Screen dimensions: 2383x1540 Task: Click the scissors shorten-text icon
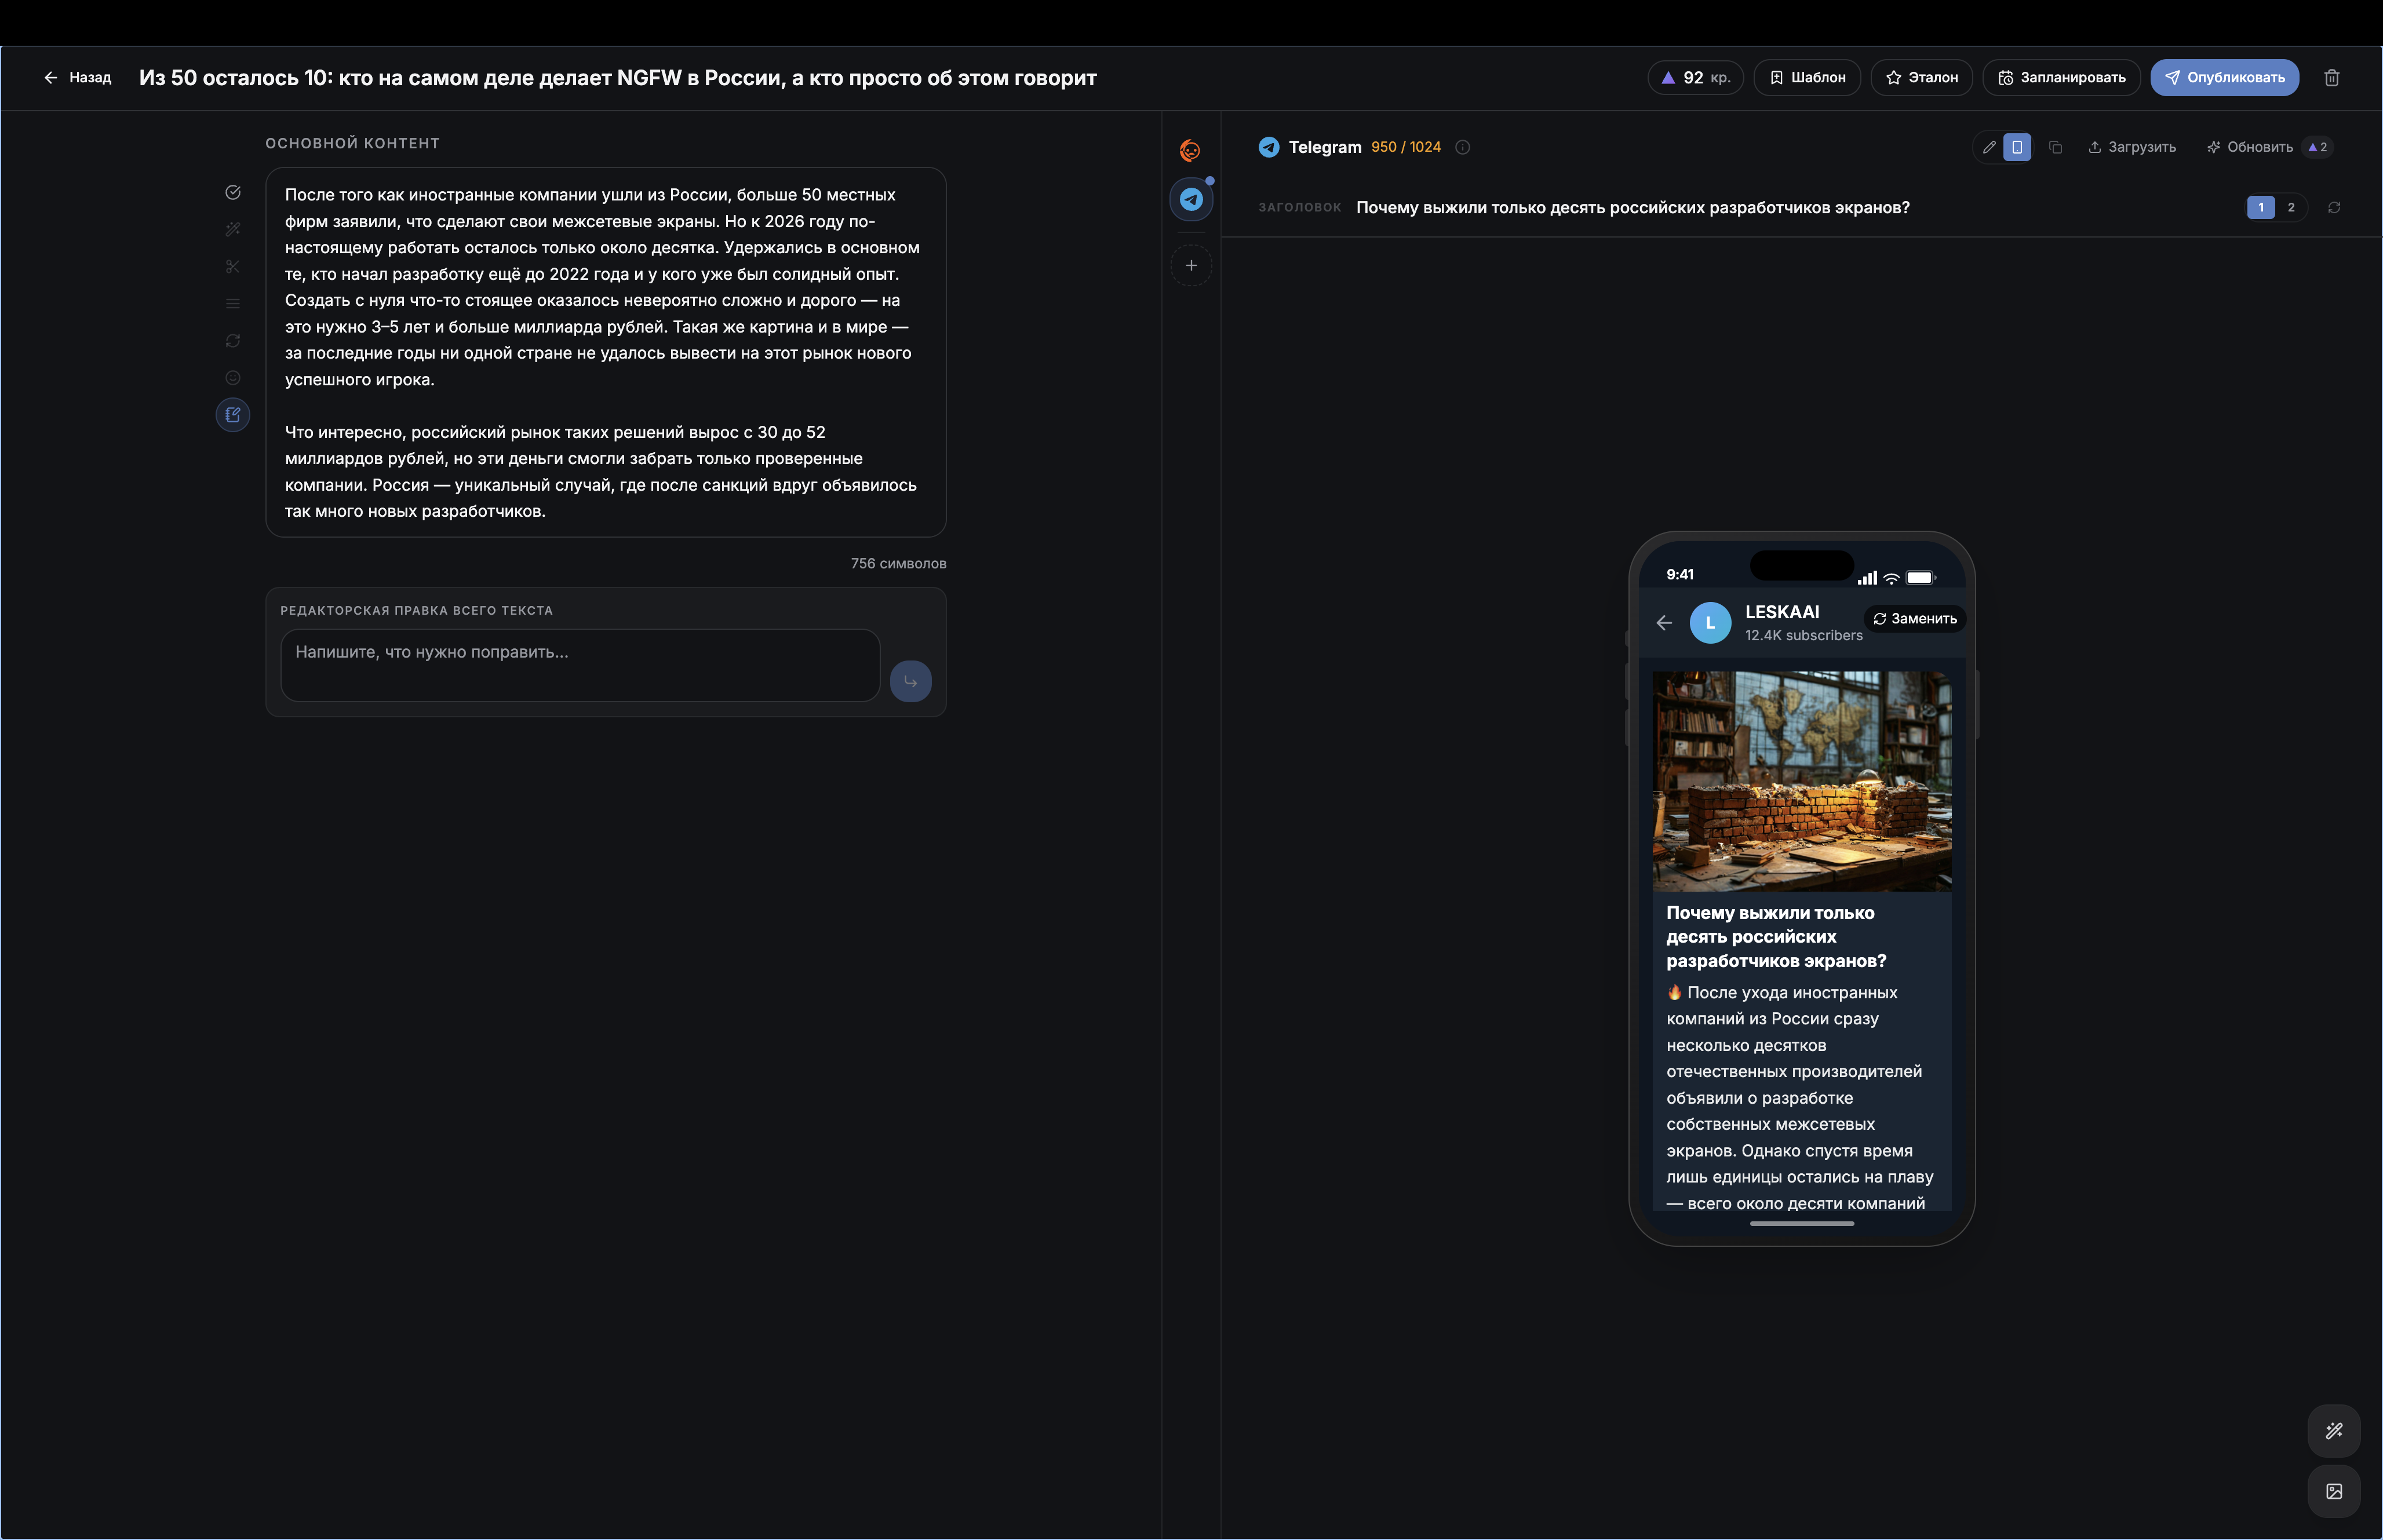233,267
